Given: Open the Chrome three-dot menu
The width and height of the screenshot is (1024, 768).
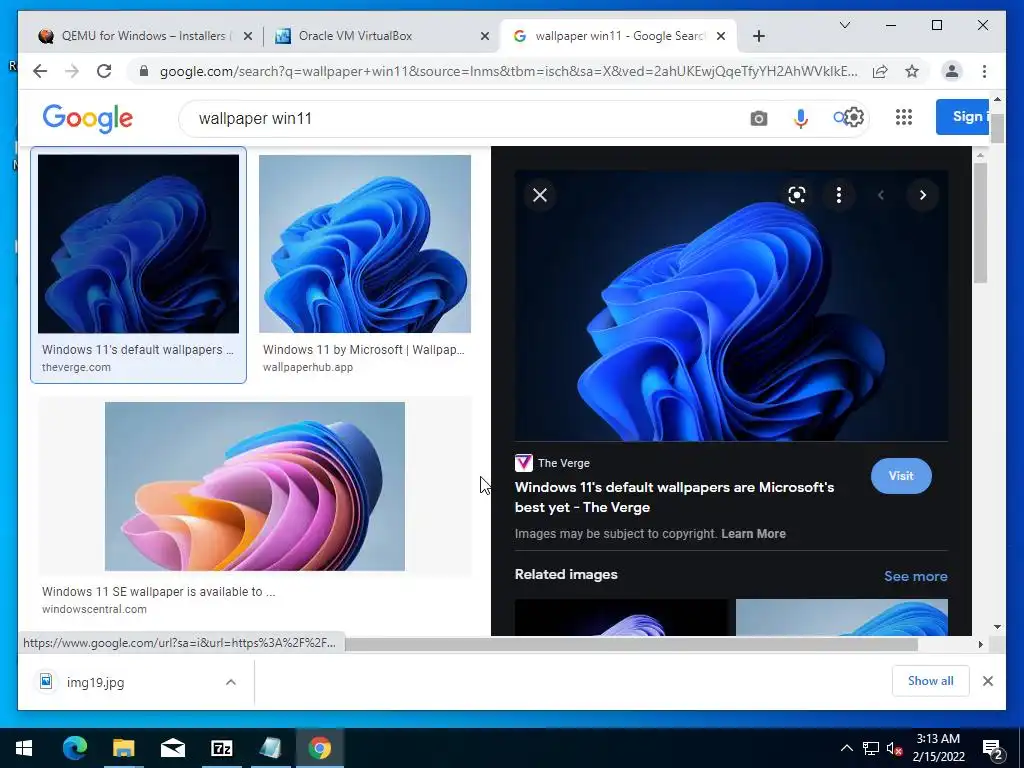Looking at the screenshot, I should pyautogui.click(x=984, y=71).
